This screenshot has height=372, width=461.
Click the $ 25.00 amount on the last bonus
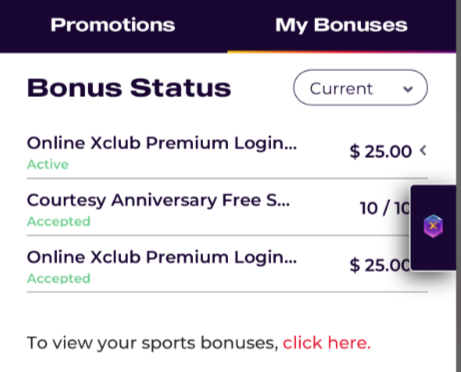pos(380,266)
